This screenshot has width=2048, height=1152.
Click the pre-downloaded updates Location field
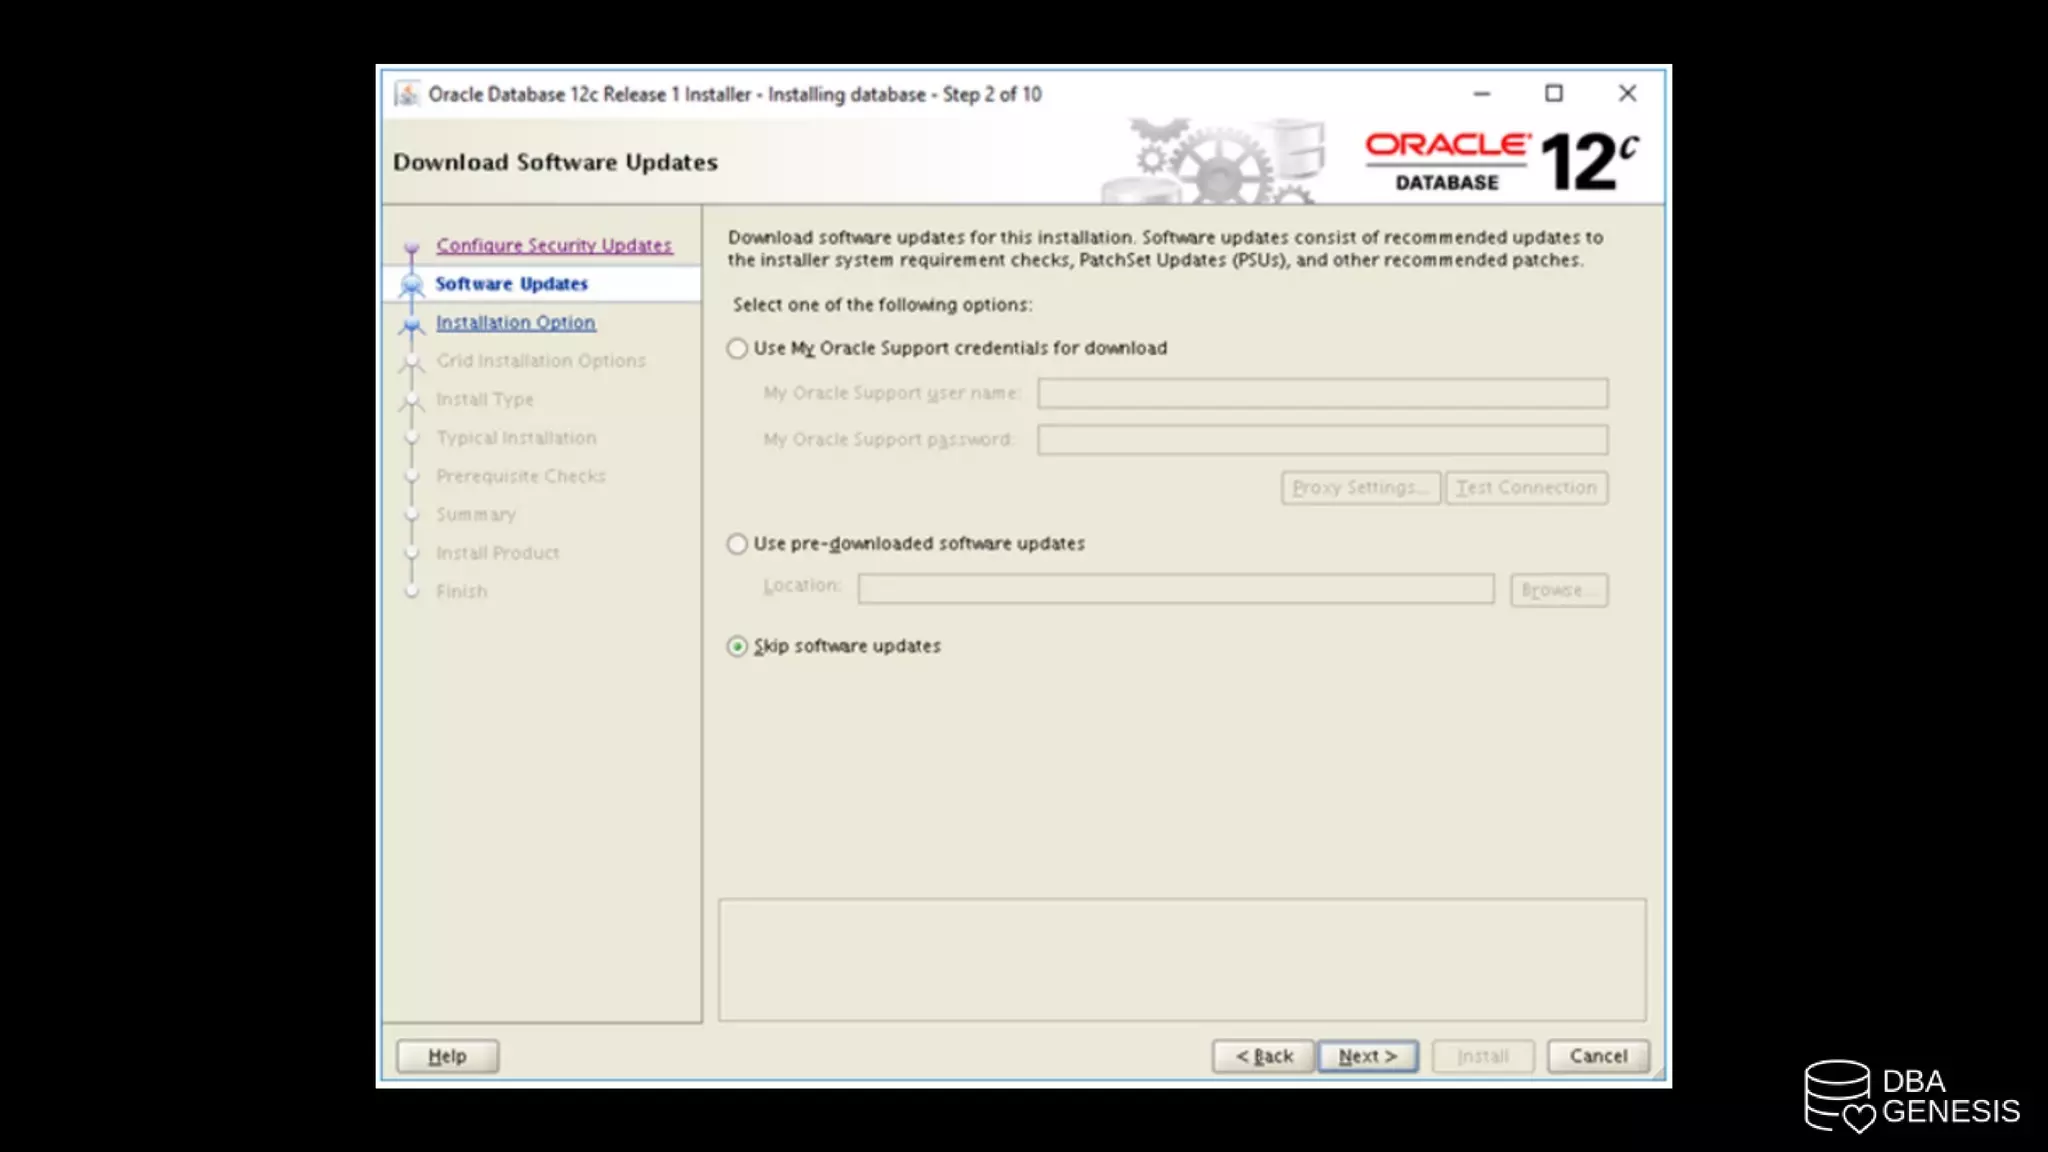1175,589
